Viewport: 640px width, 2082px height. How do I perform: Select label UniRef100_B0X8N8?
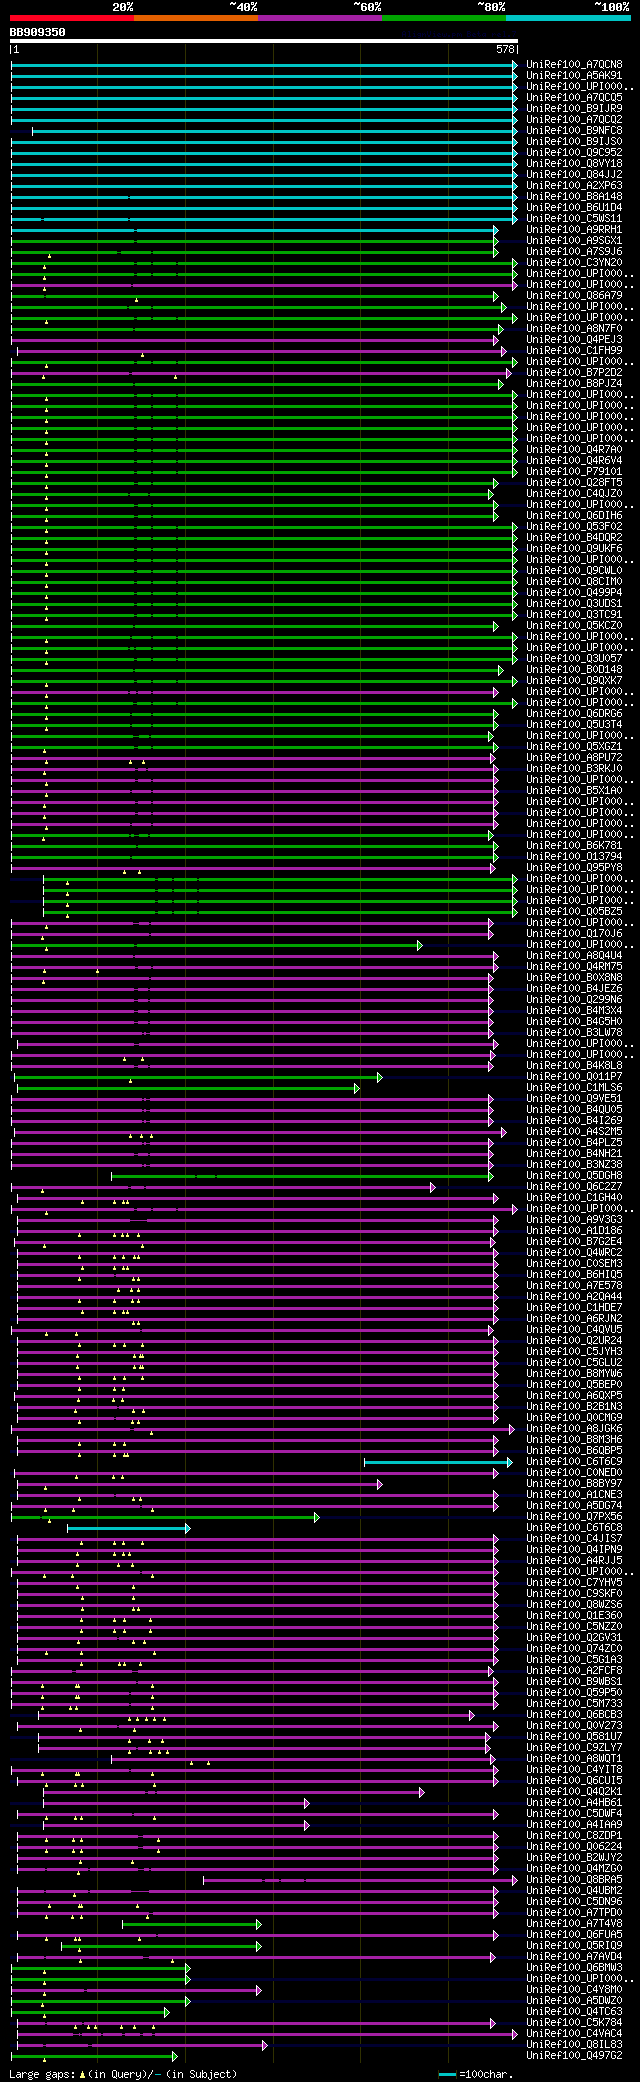point(574,978)
